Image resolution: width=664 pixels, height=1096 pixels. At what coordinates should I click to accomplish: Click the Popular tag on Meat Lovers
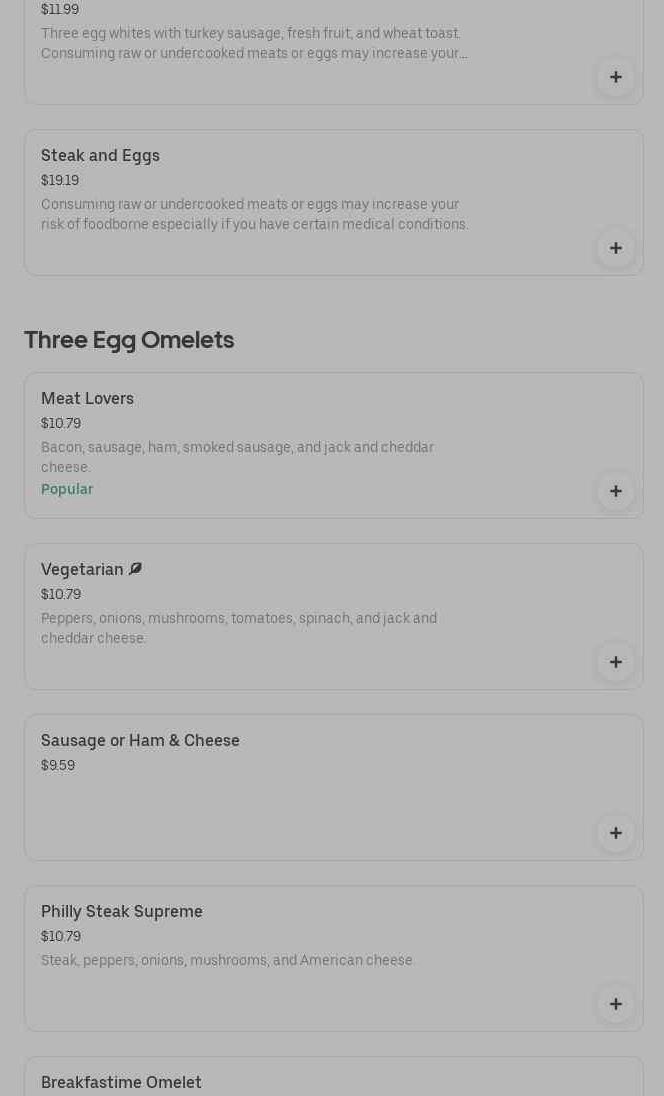click(x=67, y=489)
